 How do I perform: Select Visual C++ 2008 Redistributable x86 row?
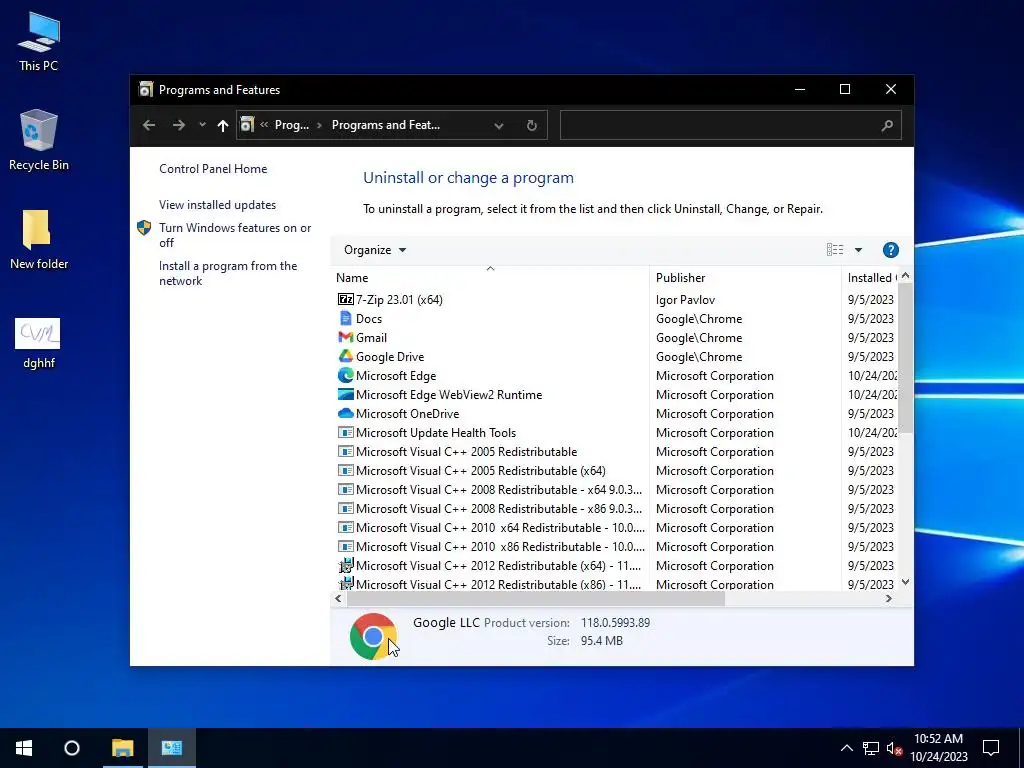[490, 508]
